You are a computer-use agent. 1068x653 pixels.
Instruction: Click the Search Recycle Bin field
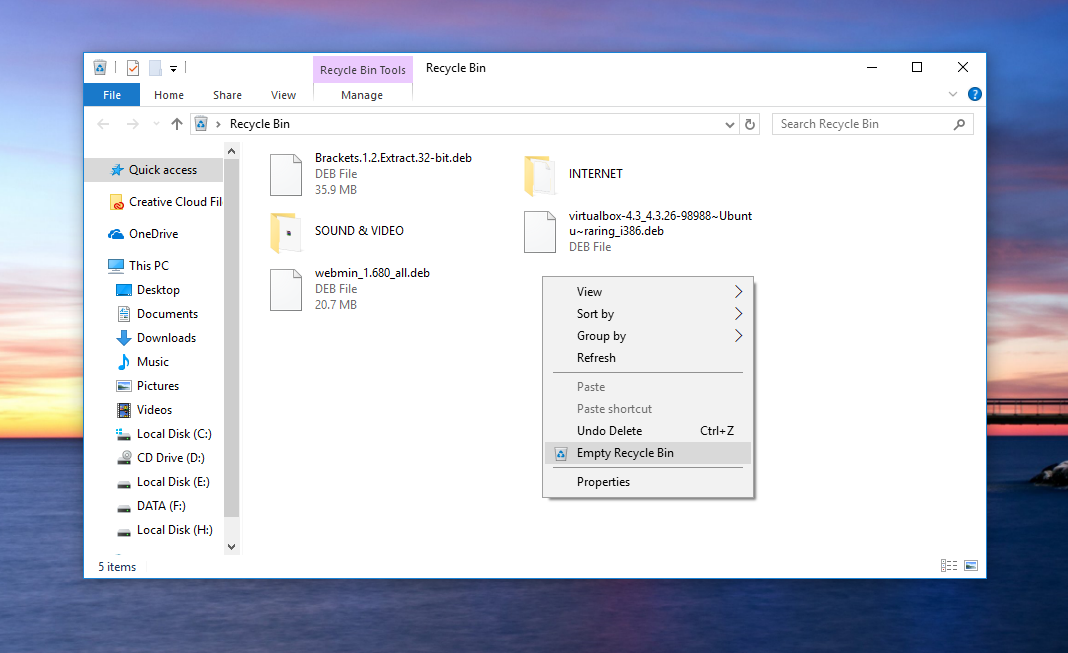point(873,124)
